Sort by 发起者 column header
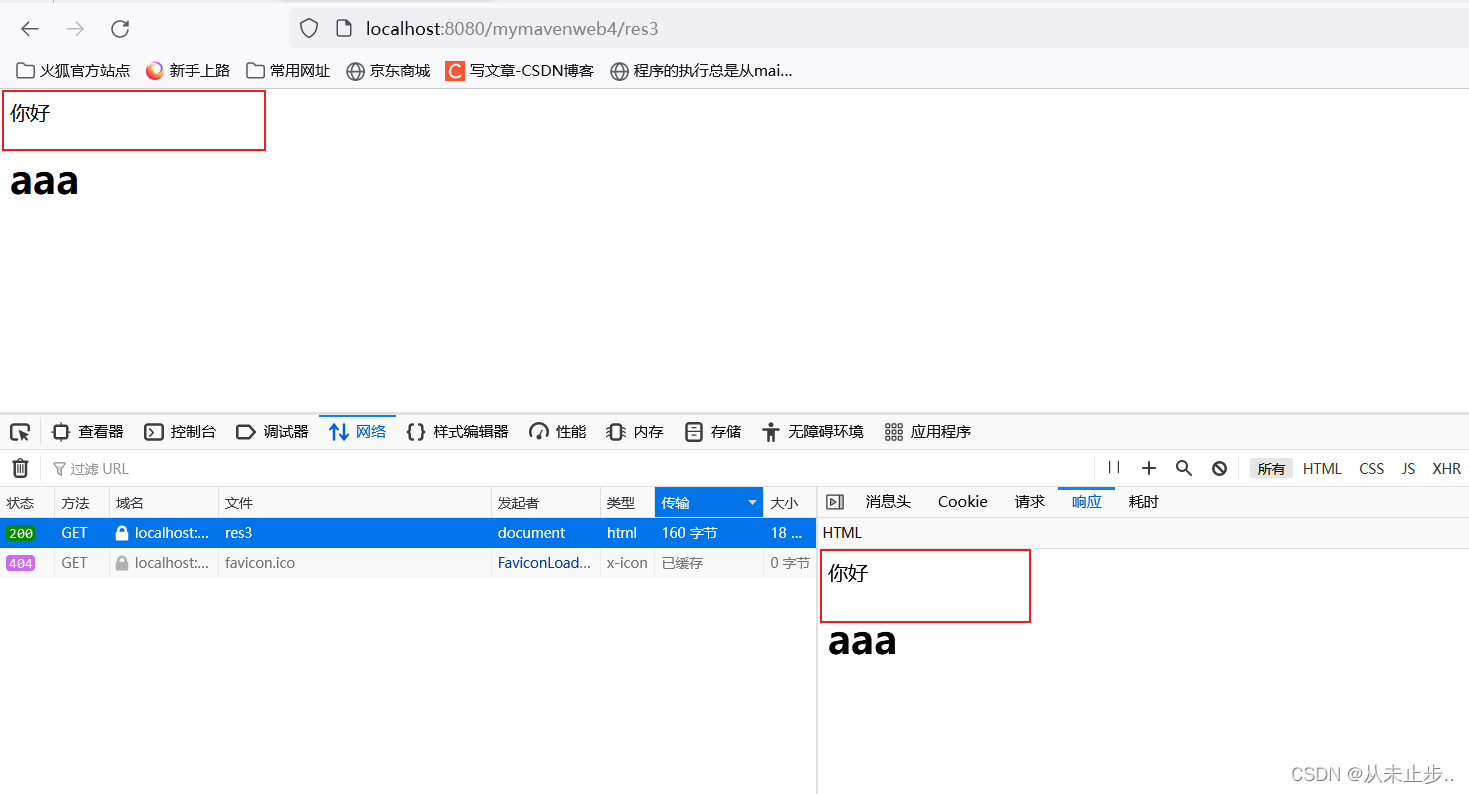Viewport: 1469px width, 794px height. click(x=546, y=503)
